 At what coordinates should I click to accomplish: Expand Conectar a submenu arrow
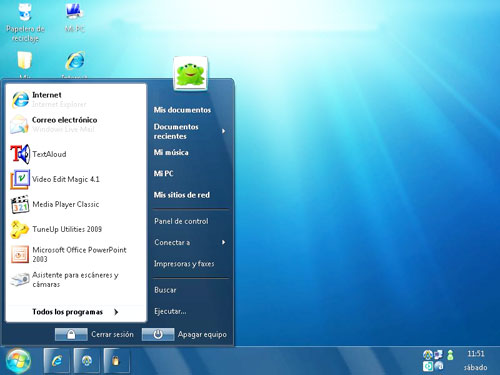(224, 242)
